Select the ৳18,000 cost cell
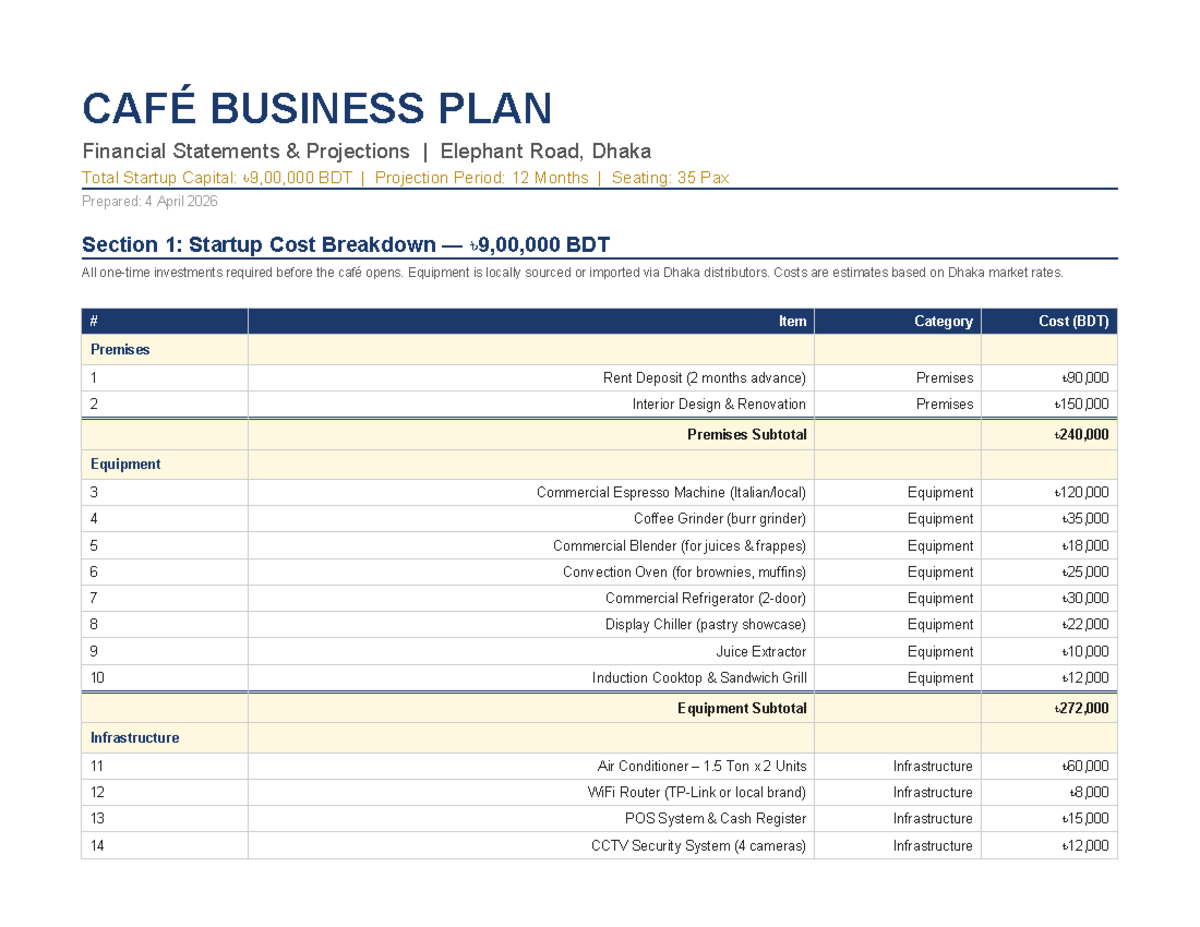This screenshot has width=1200, height=927. tap(1049, 546)
